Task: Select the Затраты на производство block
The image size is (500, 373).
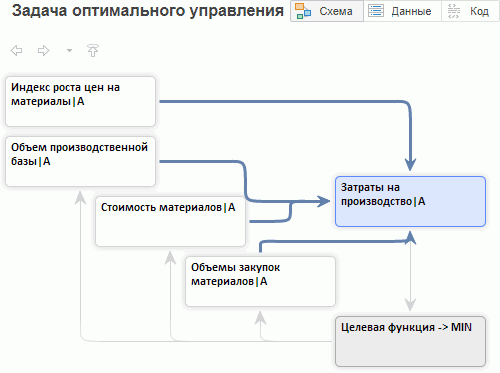Action: tap(410, 201)
